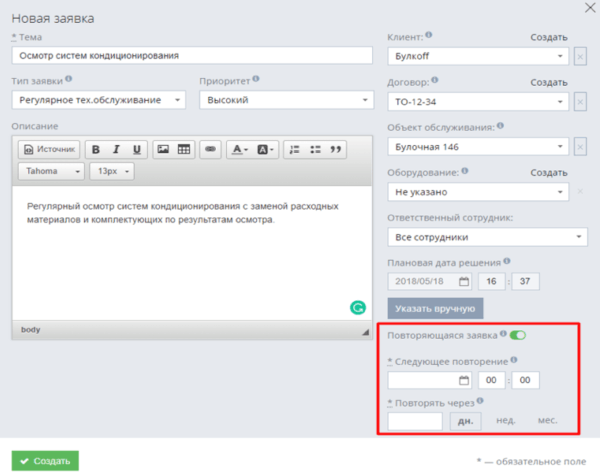Viewport: 600px width, 476px height.
Task: Clear the Булкoff client selection
Action: (x=580, y=57)
